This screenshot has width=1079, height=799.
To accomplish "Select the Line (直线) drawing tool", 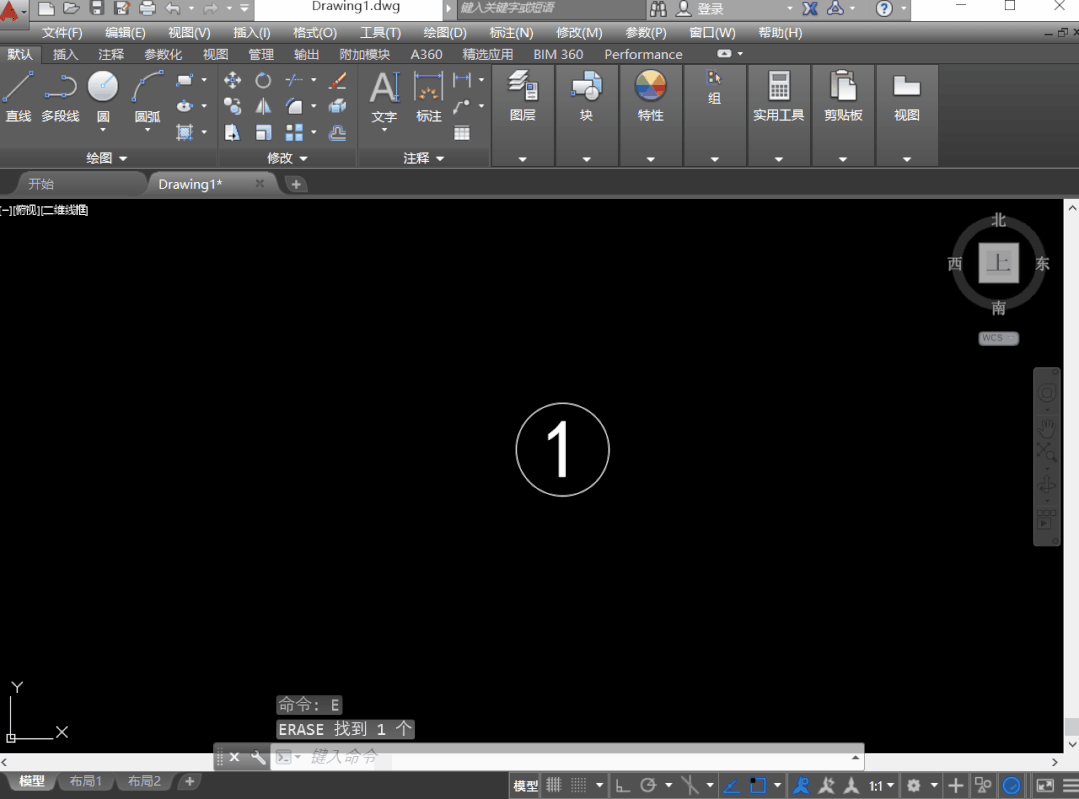I will click(x=18, y=96).
